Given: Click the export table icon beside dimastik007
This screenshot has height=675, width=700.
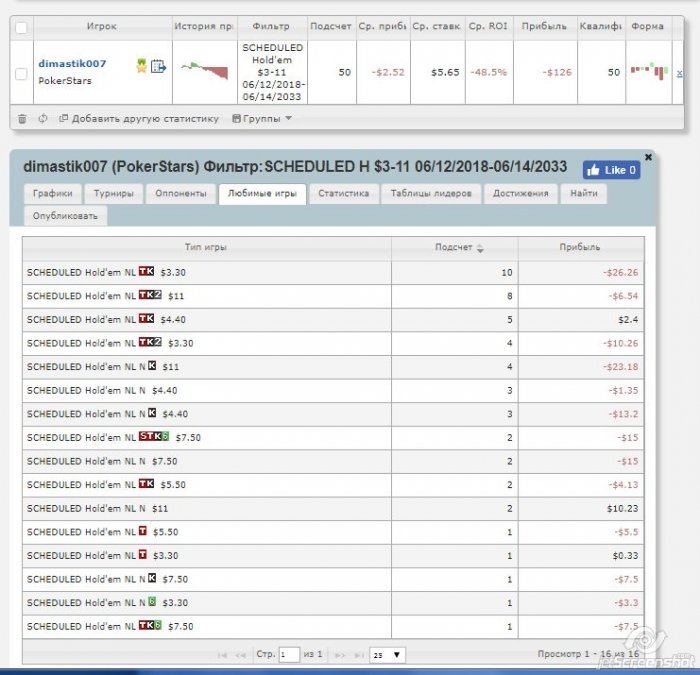Looking at the screenshot, I should pyautogui.click(x=158, y=67).
